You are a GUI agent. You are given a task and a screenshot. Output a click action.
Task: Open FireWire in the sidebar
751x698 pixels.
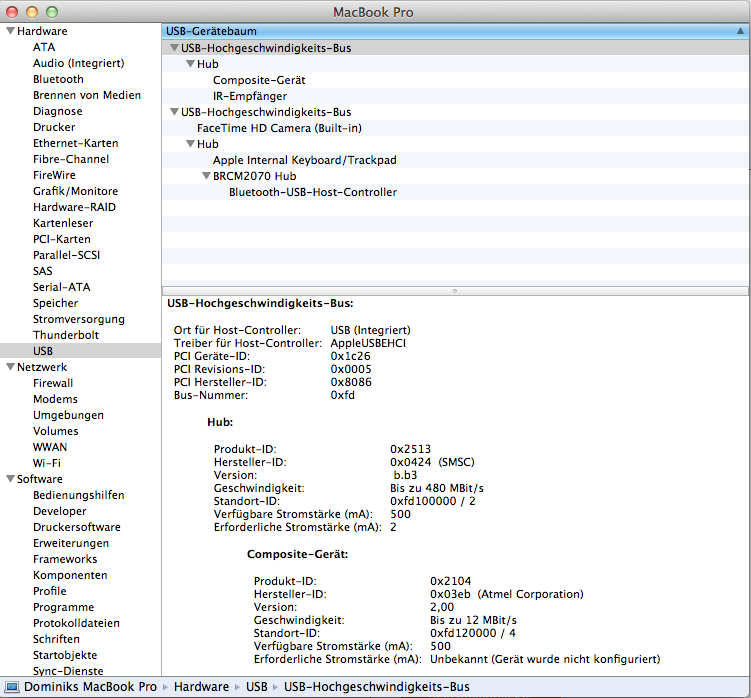[54, 175]
